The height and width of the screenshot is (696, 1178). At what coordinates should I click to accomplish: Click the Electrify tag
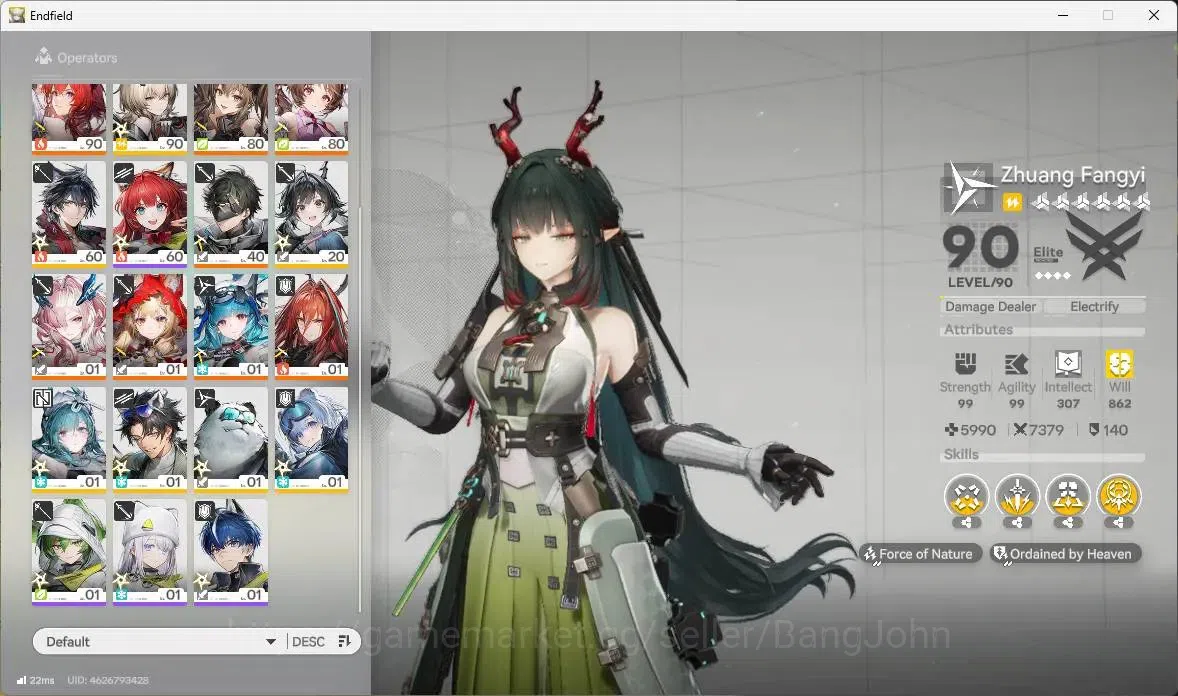(1095, 307)
